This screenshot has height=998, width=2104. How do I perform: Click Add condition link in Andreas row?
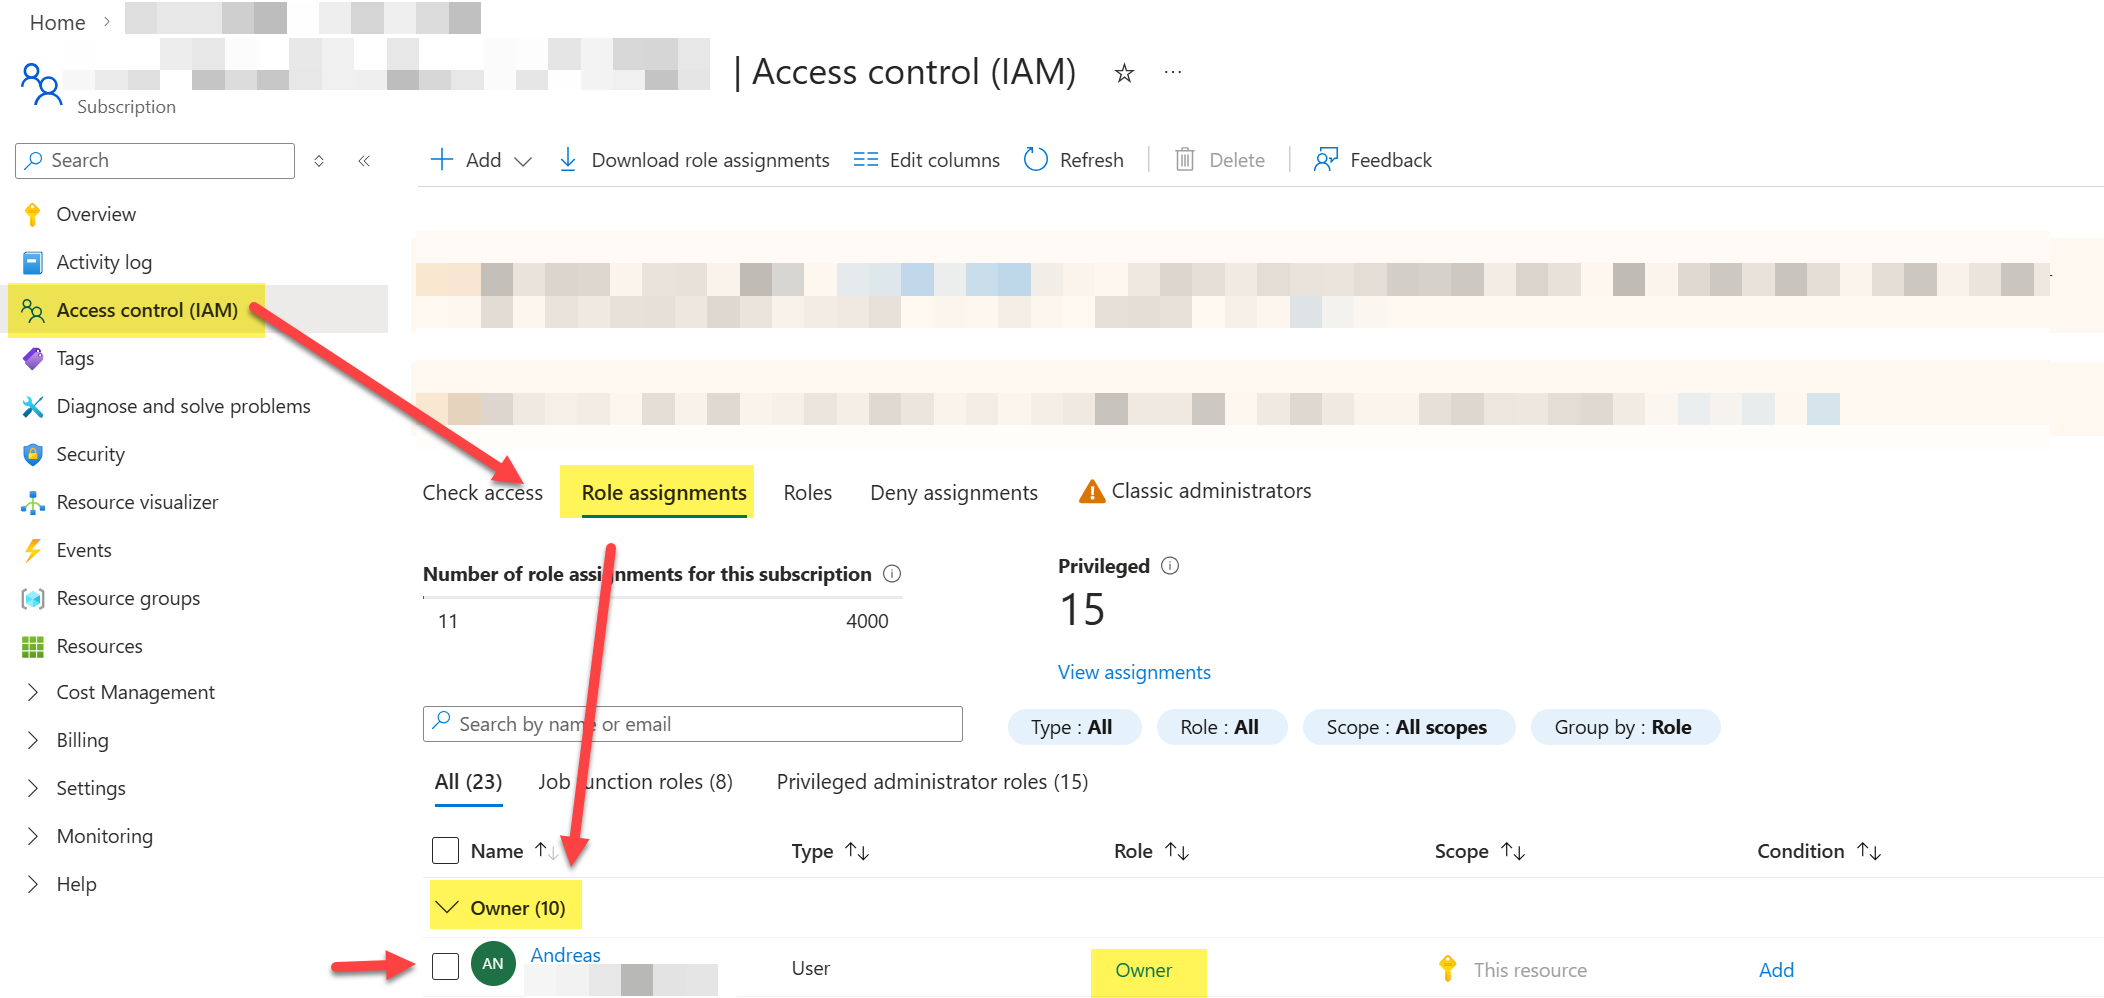1776,970
